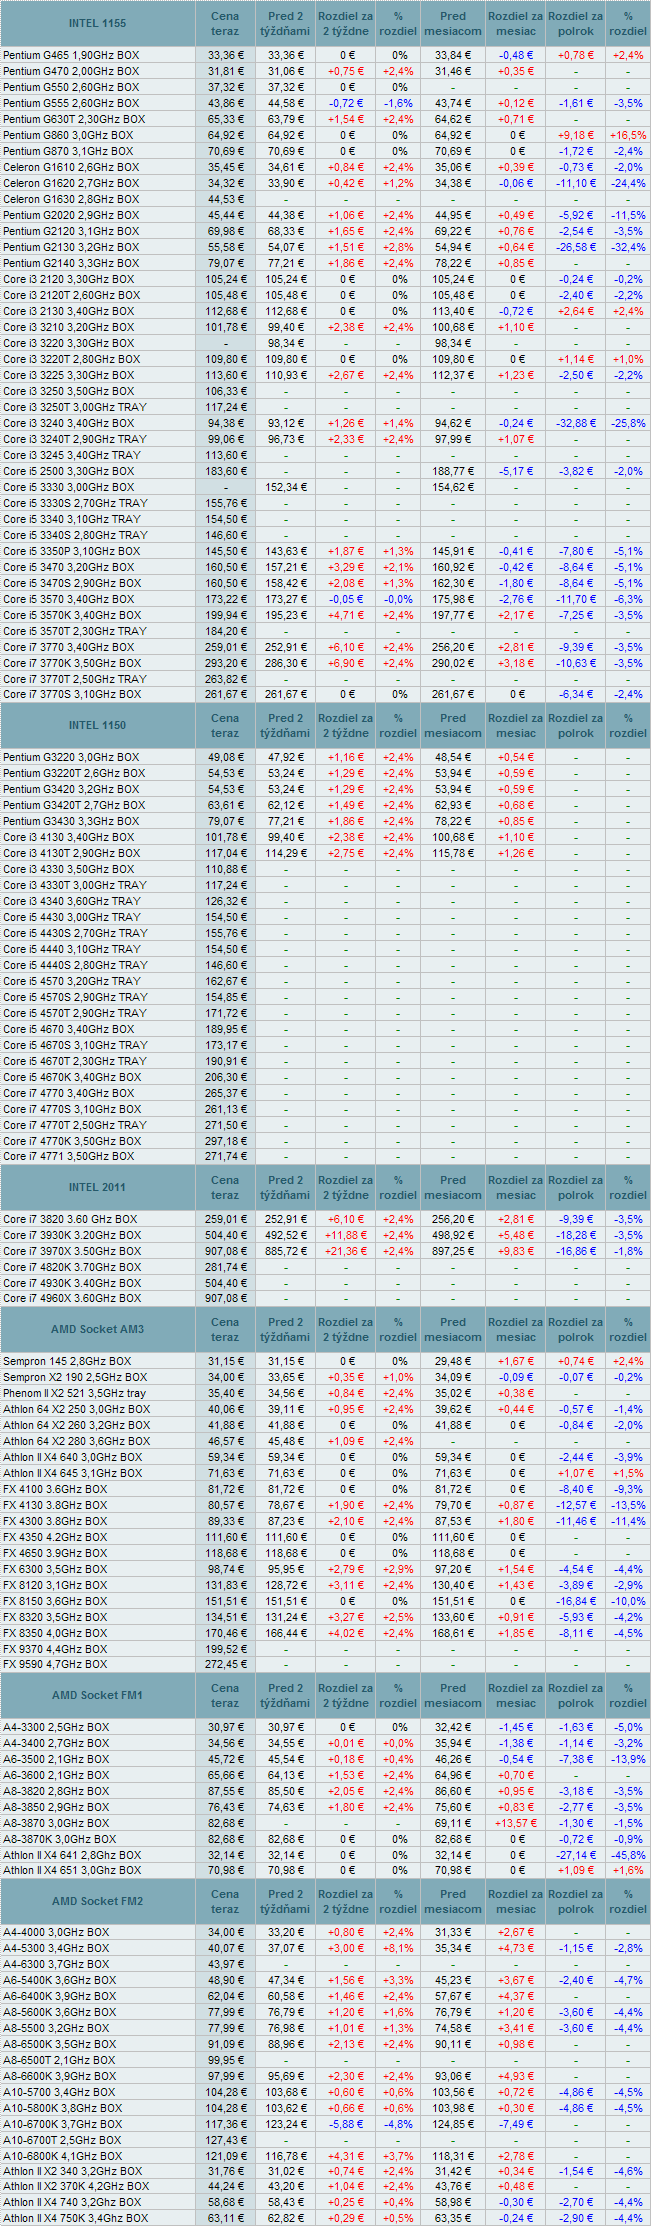Screen dimensions: 651x2226
Task: Click the AMD Socket AM3 section header
Action: pyautogui.click(x=98, y=1329)
